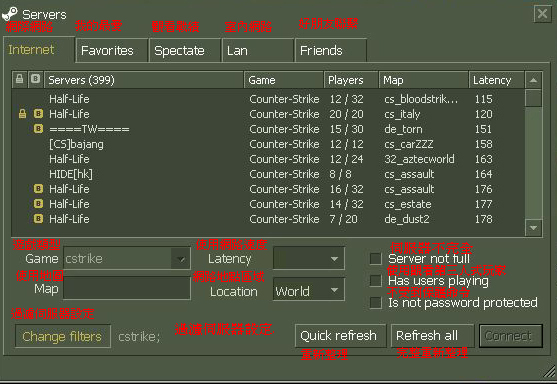This screenshot has width=557, height=384.
Task: Click the bot icon beside ====TW==== server
Action: pyautogui.click(x=38, y=129)
